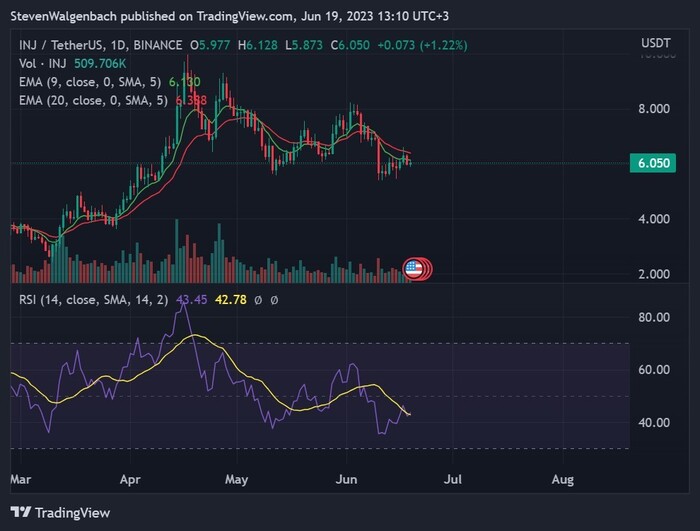Viewport: 700px width, 531px height.
Task: Click the TradingView logo at the bottom
Action: [x=60, y=512]
